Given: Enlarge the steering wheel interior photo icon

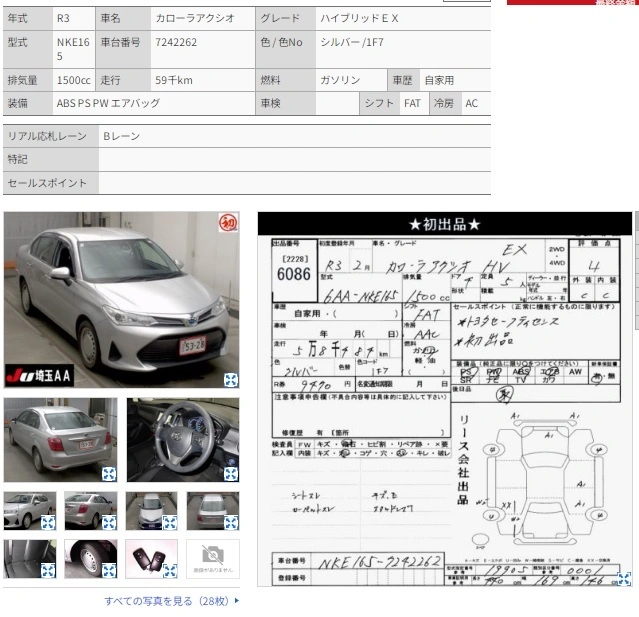Looking at the screenshot, I should click(x=231, y=474).
